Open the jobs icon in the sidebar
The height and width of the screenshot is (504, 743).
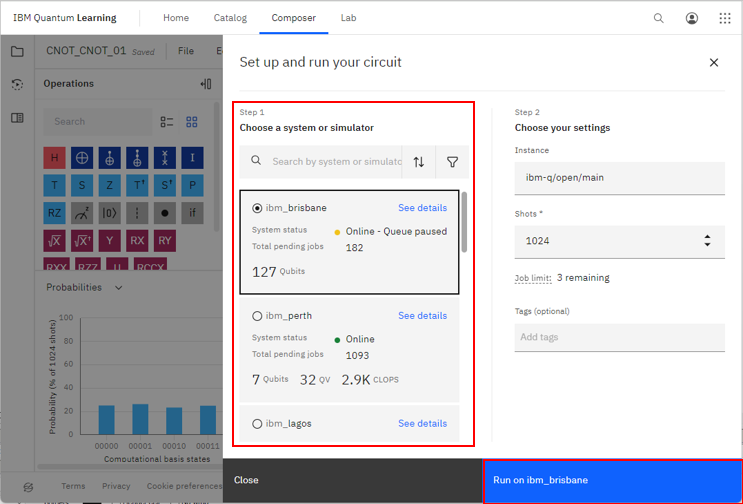click(17, 84)
